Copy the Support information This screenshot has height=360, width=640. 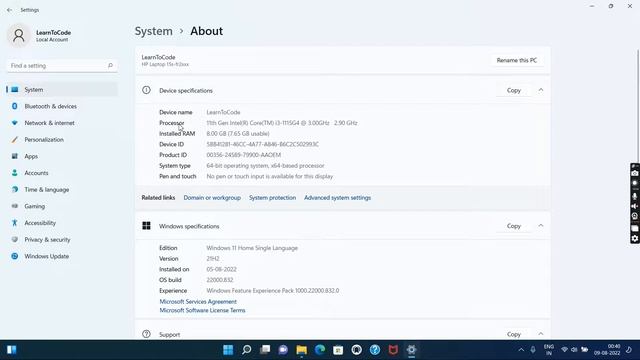513,334
